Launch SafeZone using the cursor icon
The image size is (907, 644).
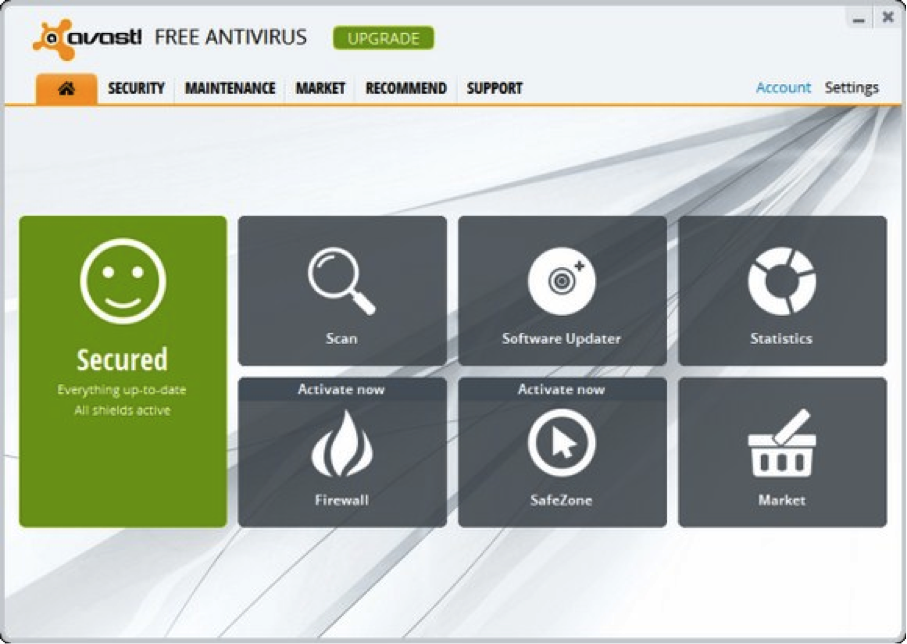[x=561, y=443]
